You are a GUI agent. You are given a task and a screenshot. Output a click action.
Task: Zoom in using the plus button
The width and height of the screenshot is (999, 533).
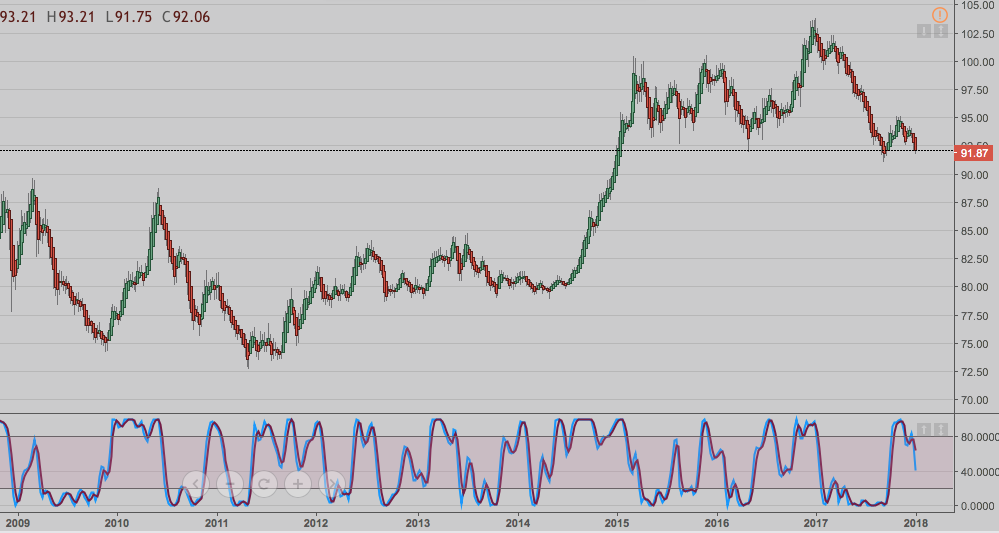(x=298, y=485)
